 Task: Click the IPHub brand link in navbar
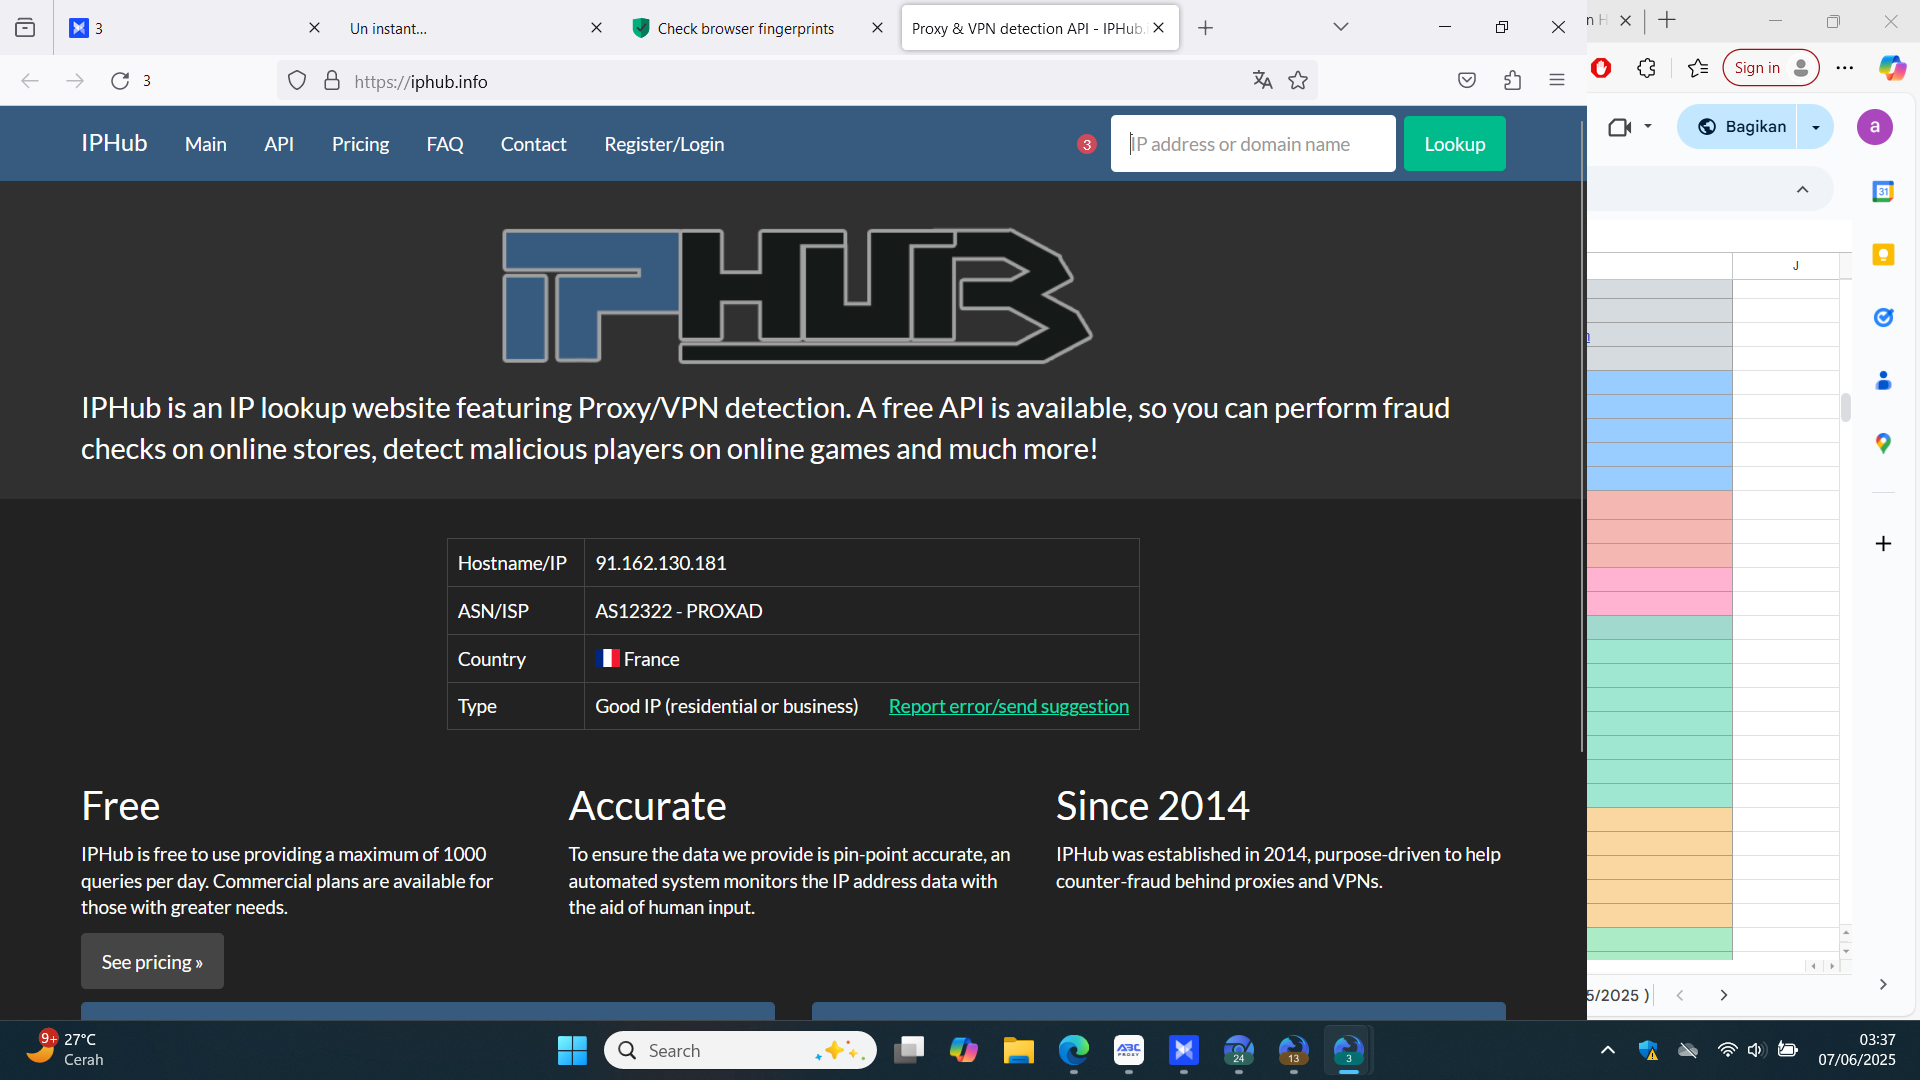tap(114, 143)
